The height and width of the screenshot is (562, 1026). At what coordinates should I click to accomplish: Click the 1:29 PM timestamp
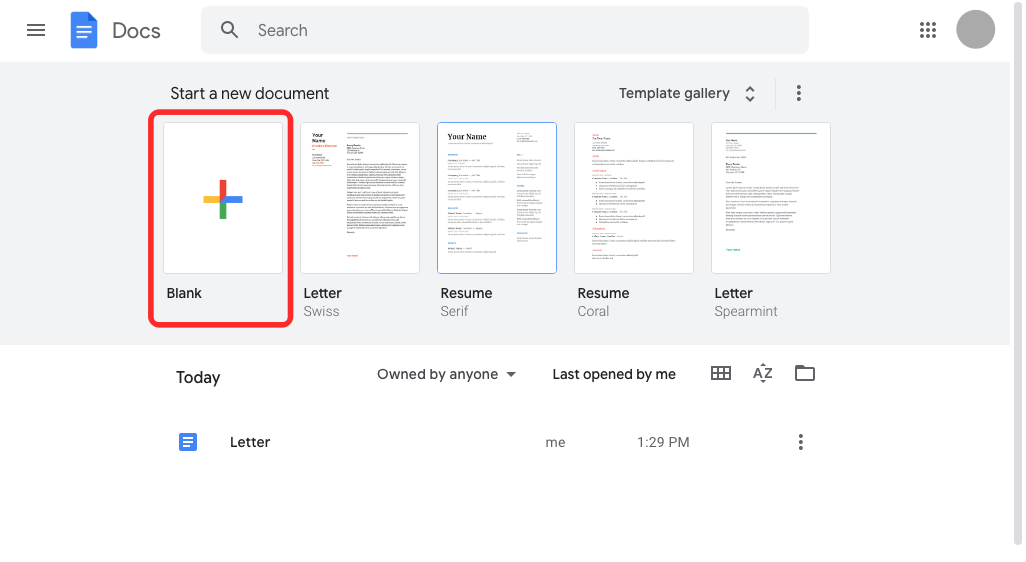[663, 442]
